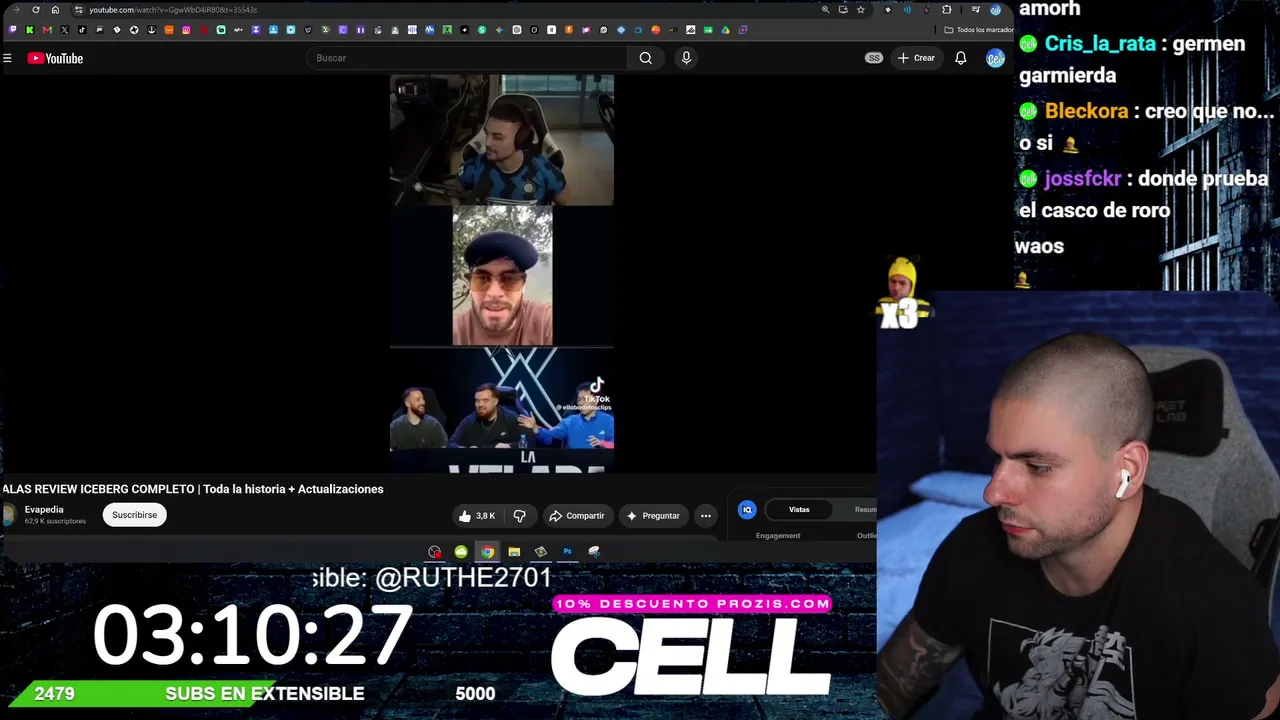Open the Evapedia channel avatar
The height and width of the screenshot is (720, 1280).
9,515
